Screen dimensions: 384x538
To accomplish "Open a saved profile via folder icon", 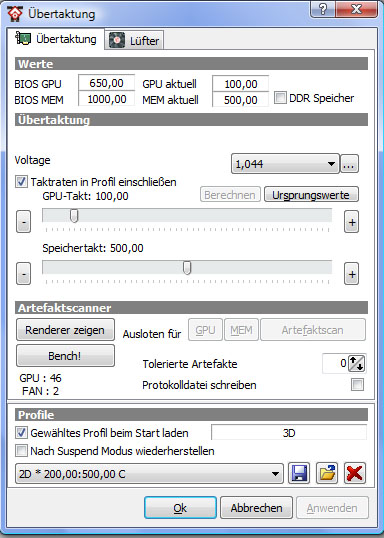I will coord(327,474).
